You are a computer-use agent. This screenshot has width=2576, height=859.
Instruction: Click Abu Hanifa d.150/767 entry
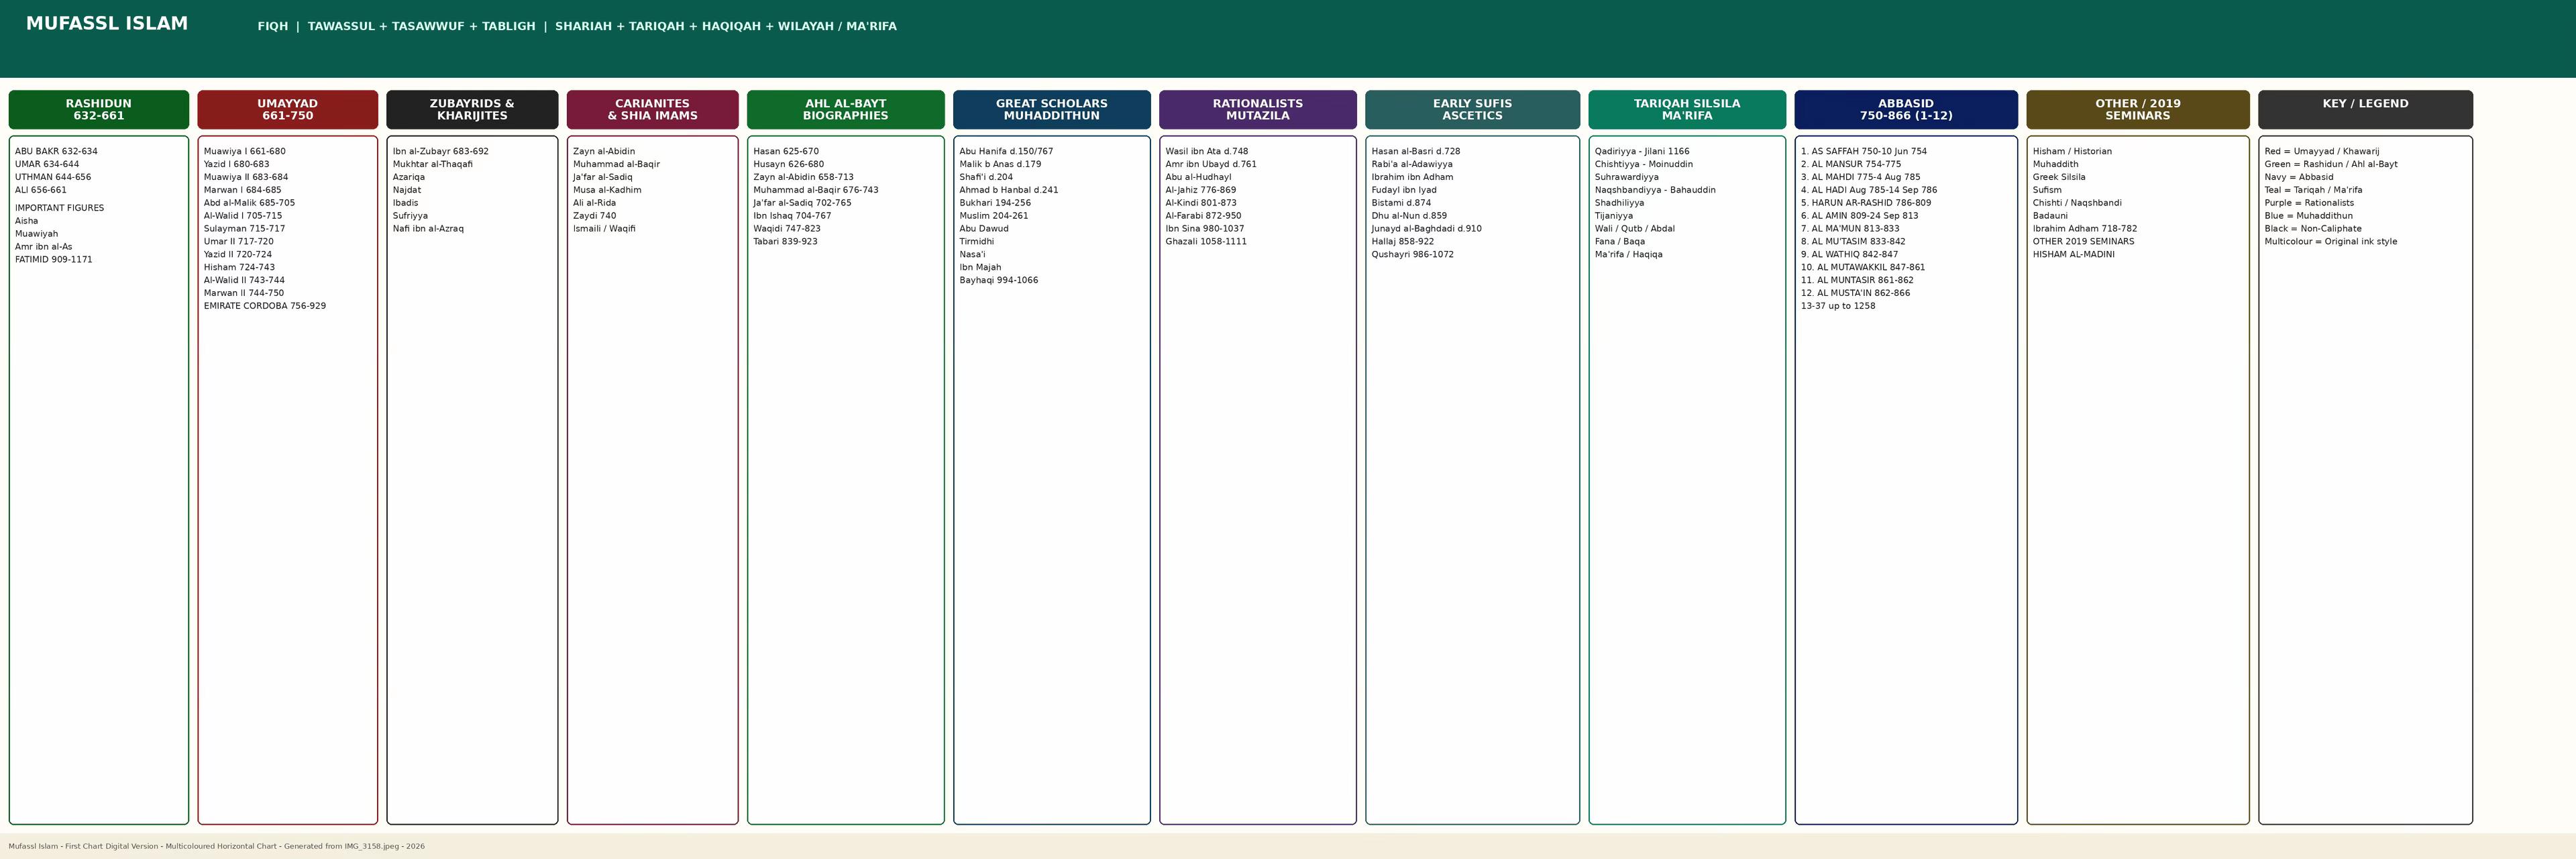point(1006,152)
